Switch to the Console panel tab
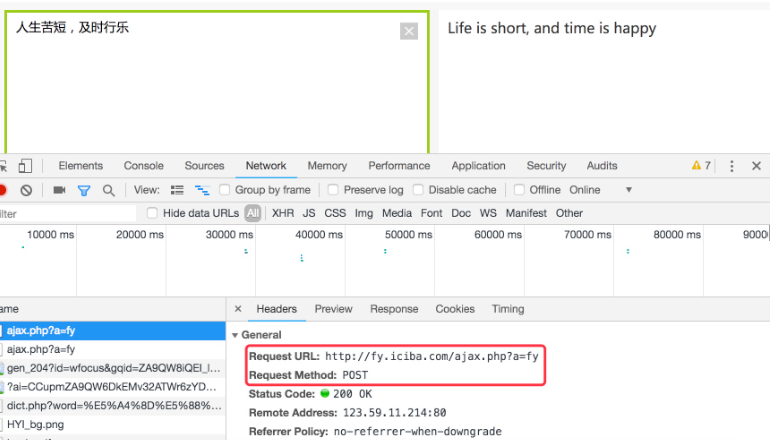The height and width of the screenshot is (440, 778). click(143, 166)
